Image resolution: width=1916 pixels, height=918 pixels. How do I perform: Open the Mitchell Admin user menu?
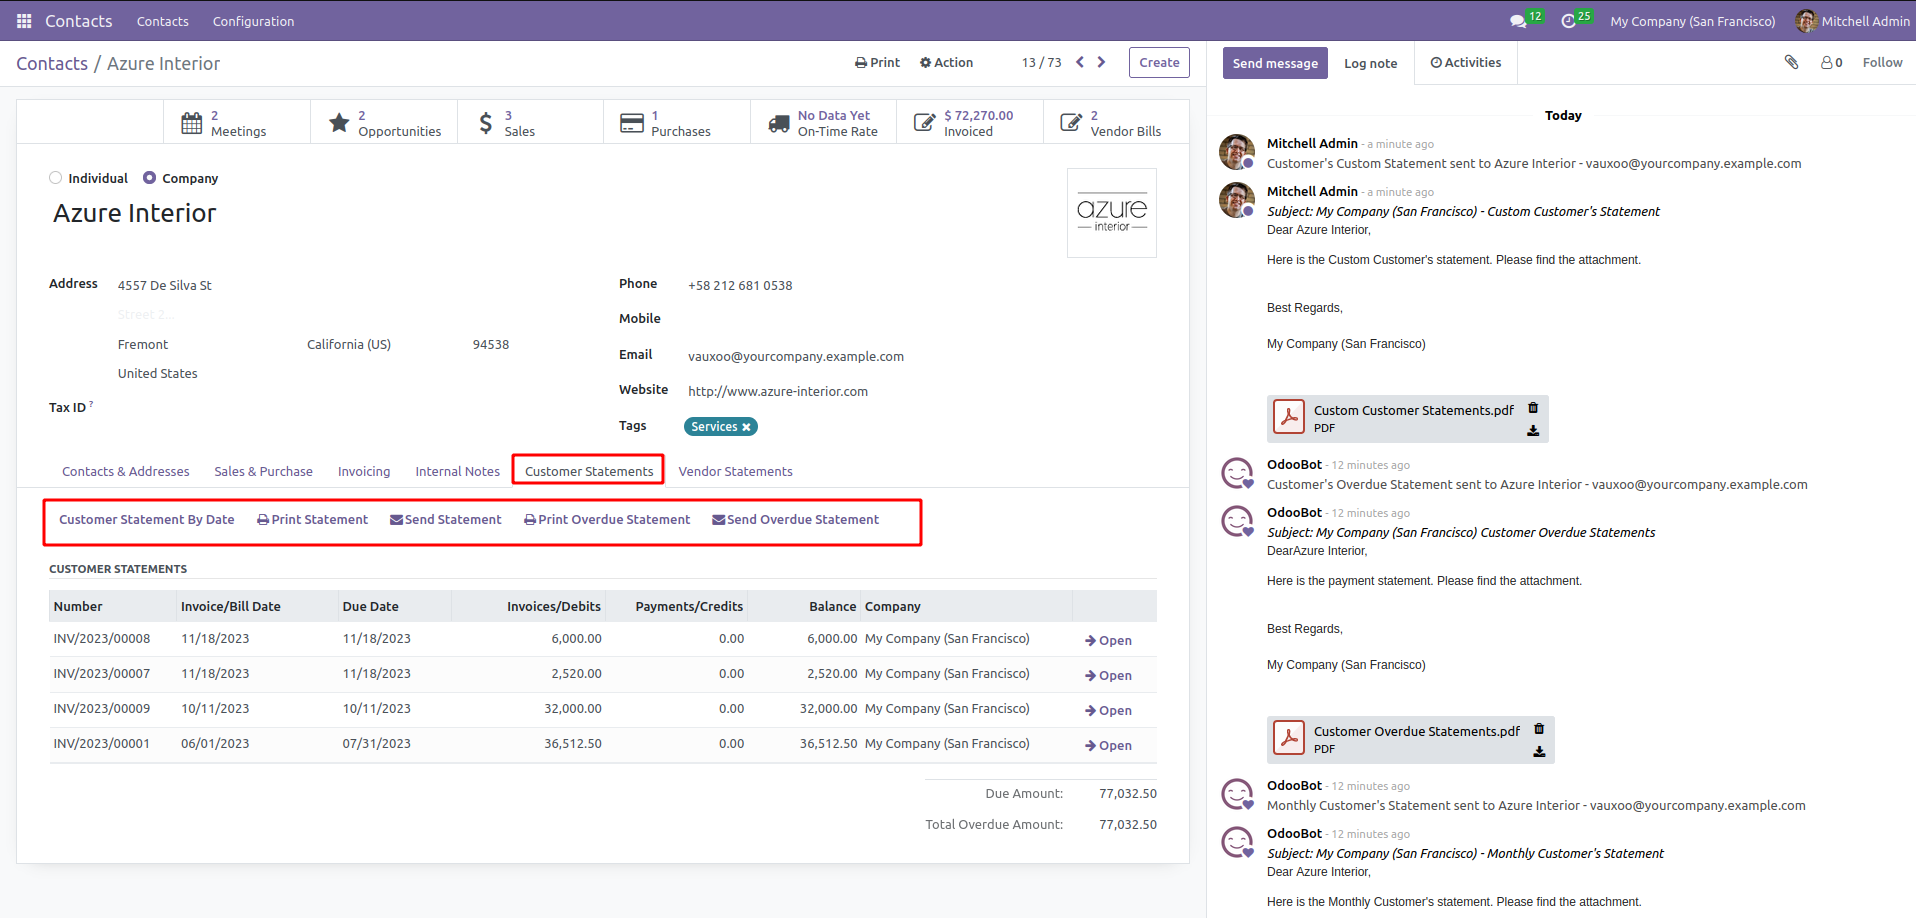[1852, 21]
